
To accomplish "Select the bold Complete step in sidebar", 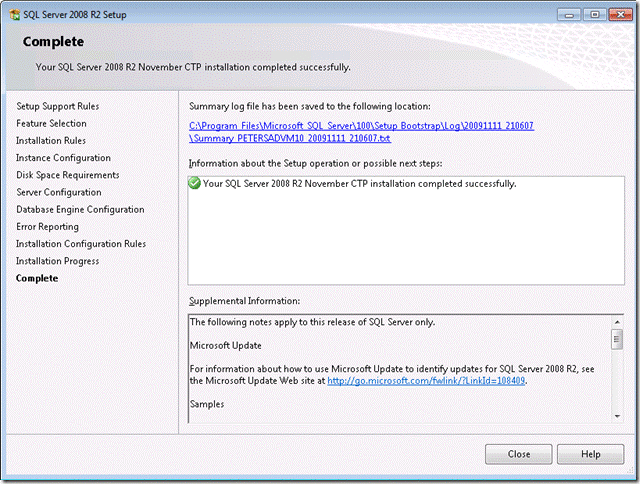I will 37,278.
